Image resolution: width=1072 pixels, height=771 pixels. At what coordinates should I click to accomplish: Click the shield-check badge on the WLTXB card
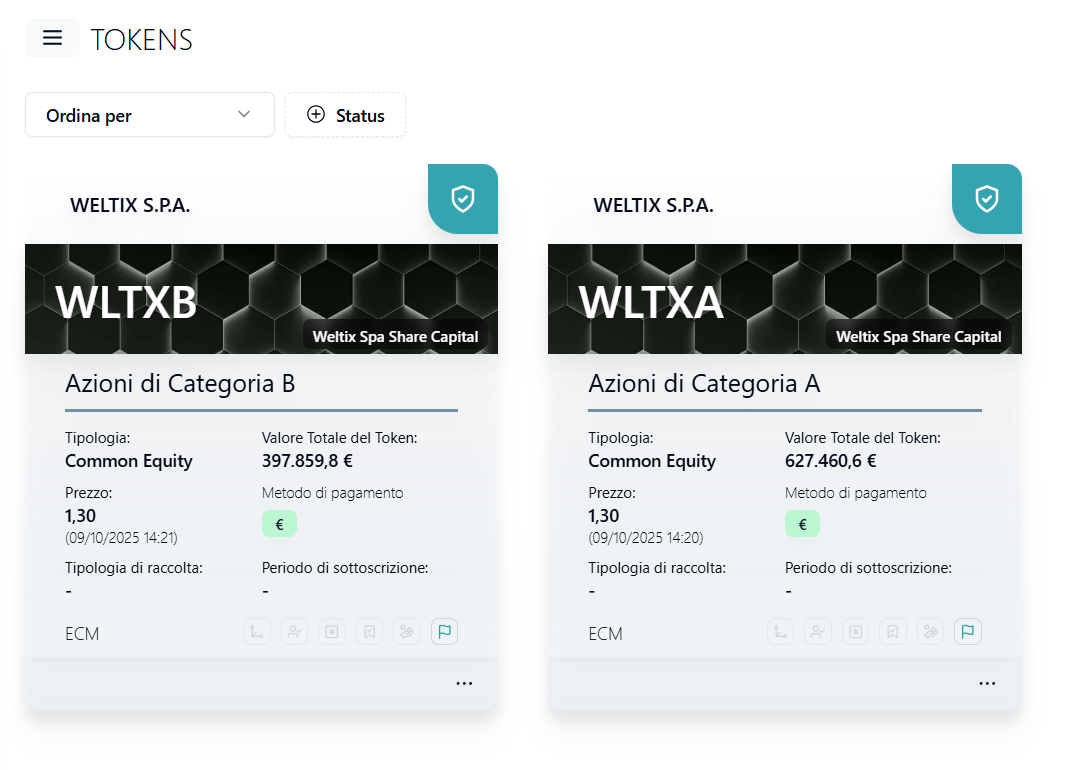(463, 199)
